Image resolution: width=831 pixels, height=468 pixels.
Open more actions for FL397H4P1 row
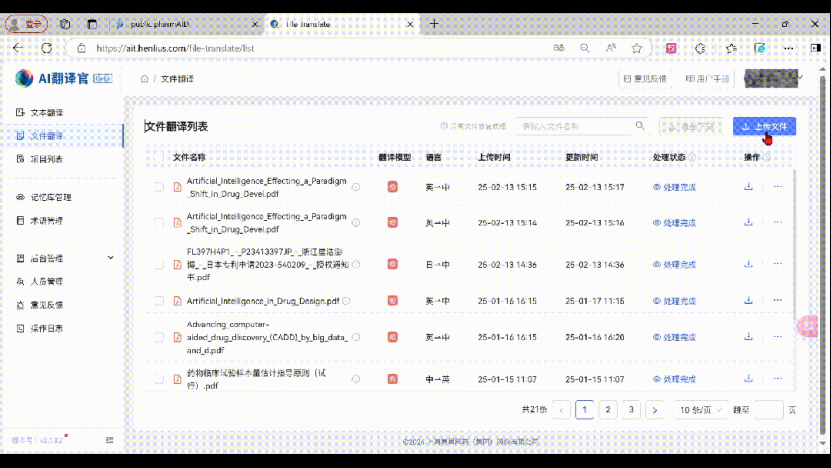tap(777, 263)
